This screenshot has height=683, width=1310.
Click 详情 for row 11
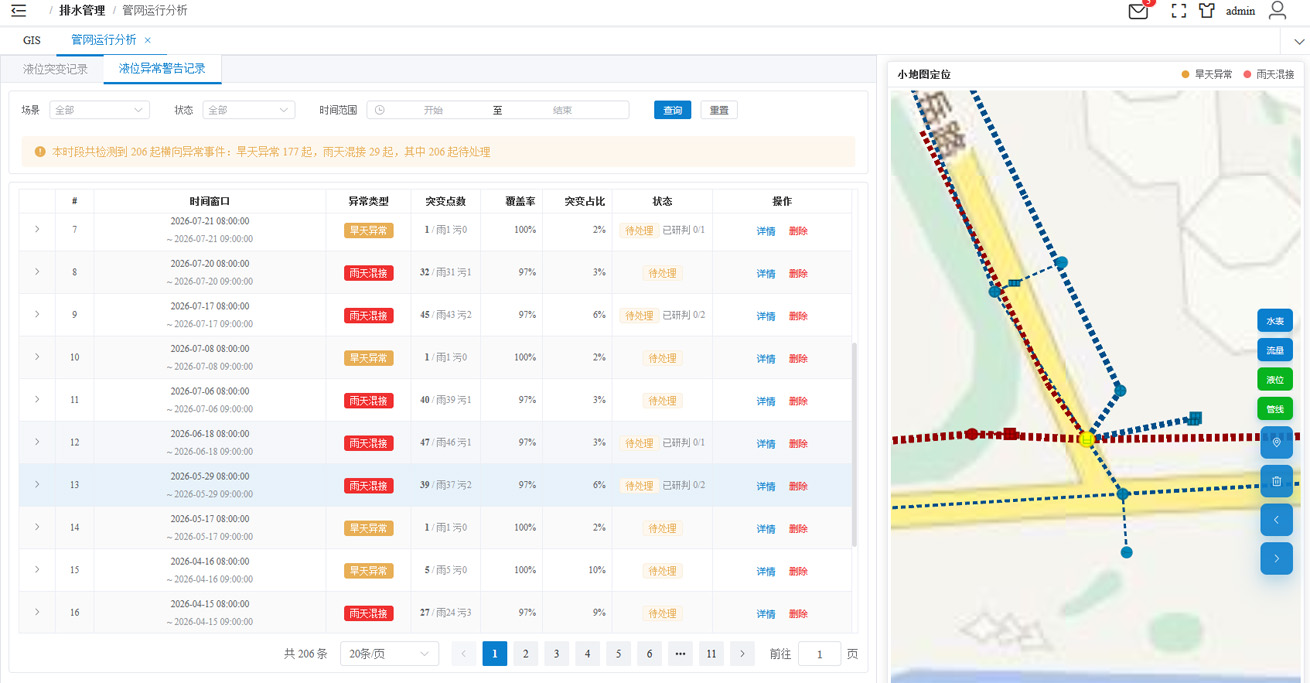click(766, 401)
